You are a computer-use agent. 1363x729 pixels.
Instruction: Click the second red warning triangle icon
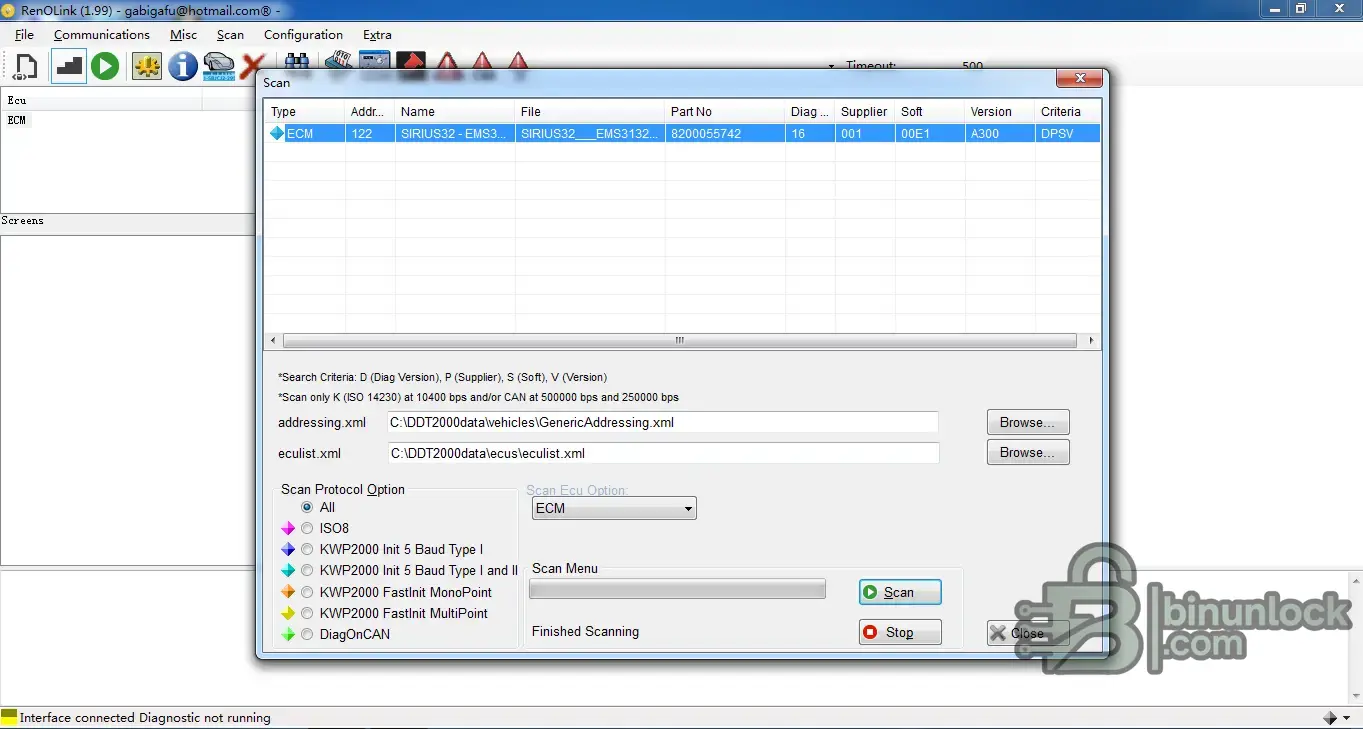click(x=483, y=62)
